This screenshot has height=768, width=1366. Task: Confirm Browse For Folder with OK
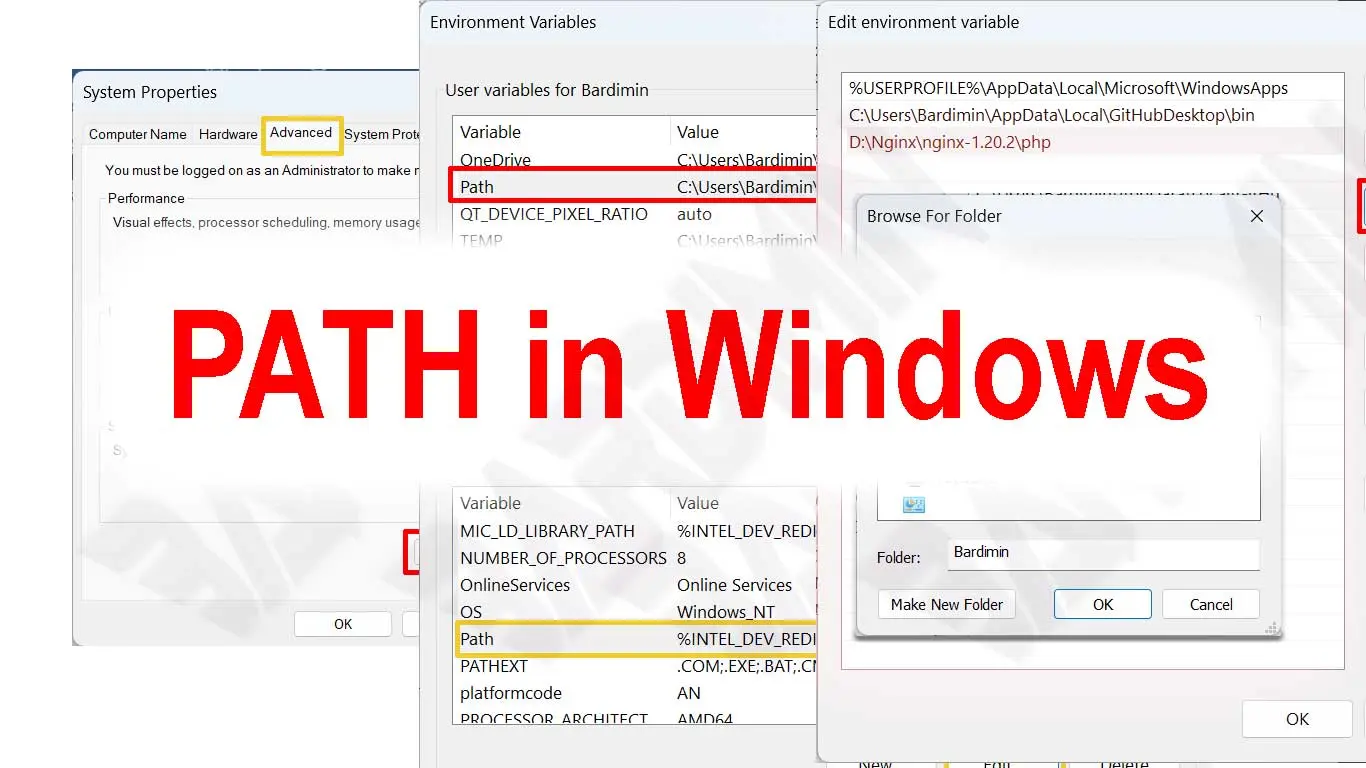tap(1102, 605)
